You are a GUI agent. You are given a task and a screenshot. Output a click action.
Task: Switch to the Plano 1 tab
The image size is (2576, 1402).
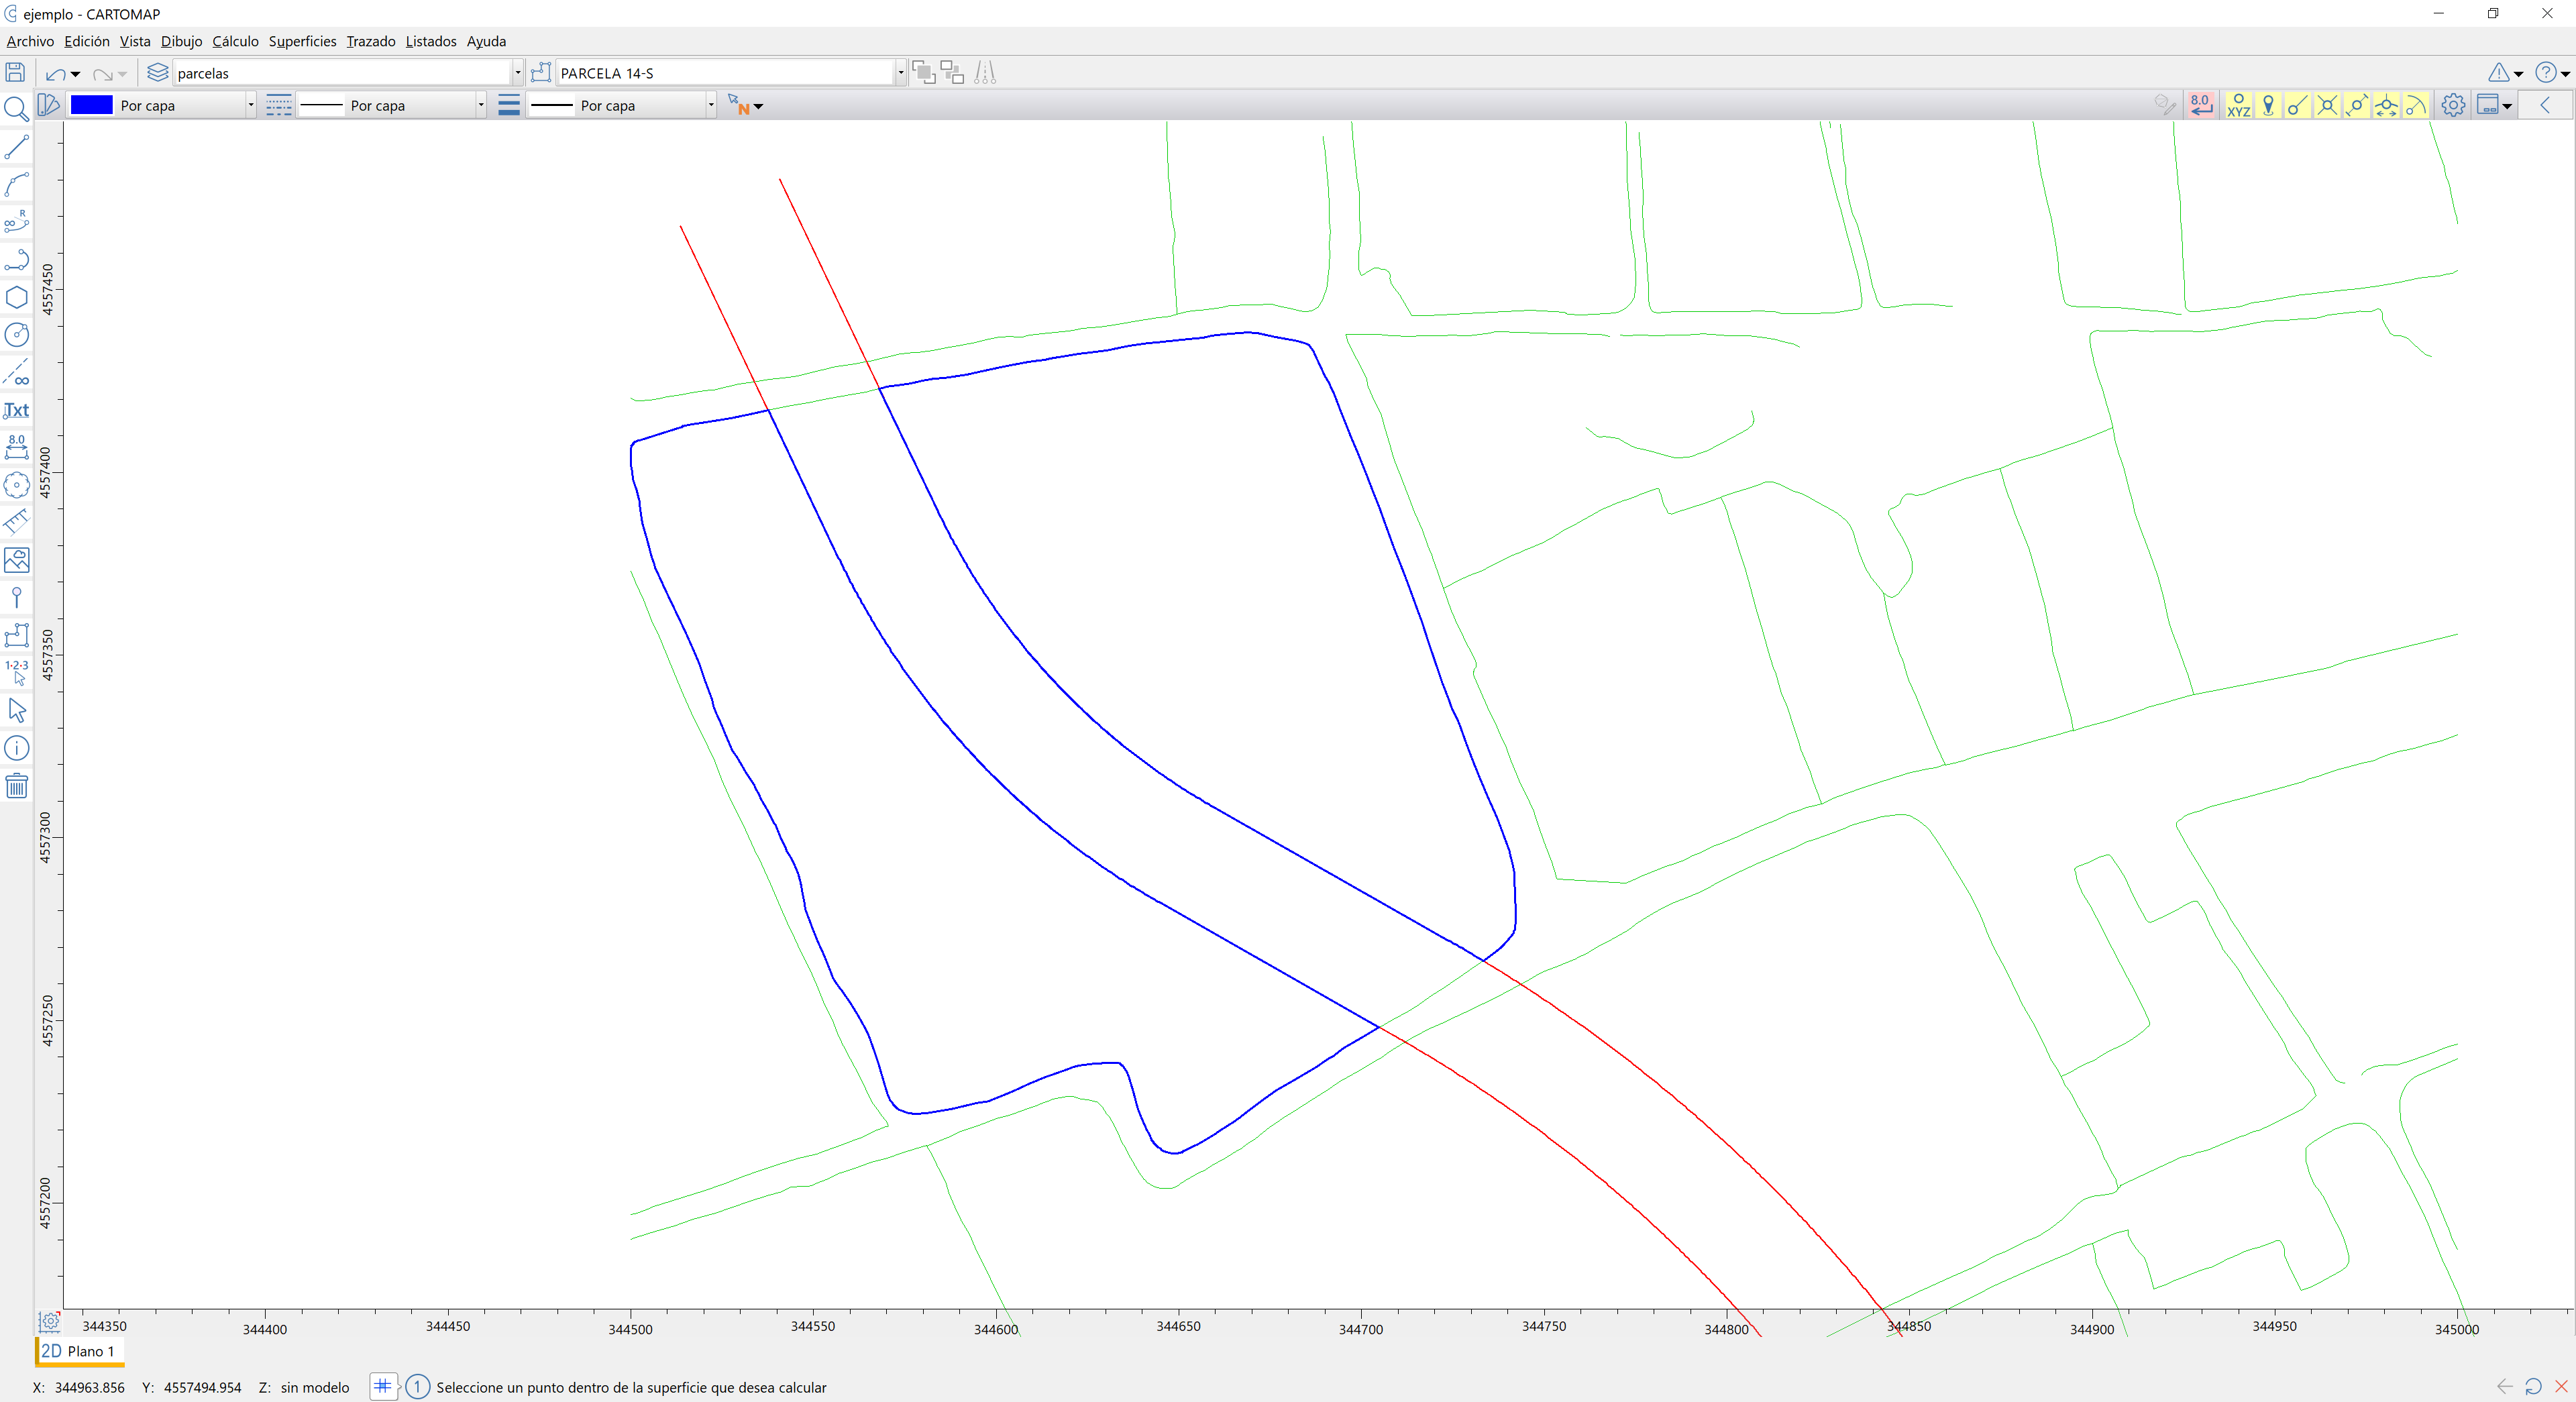(x=79, y=1351)
